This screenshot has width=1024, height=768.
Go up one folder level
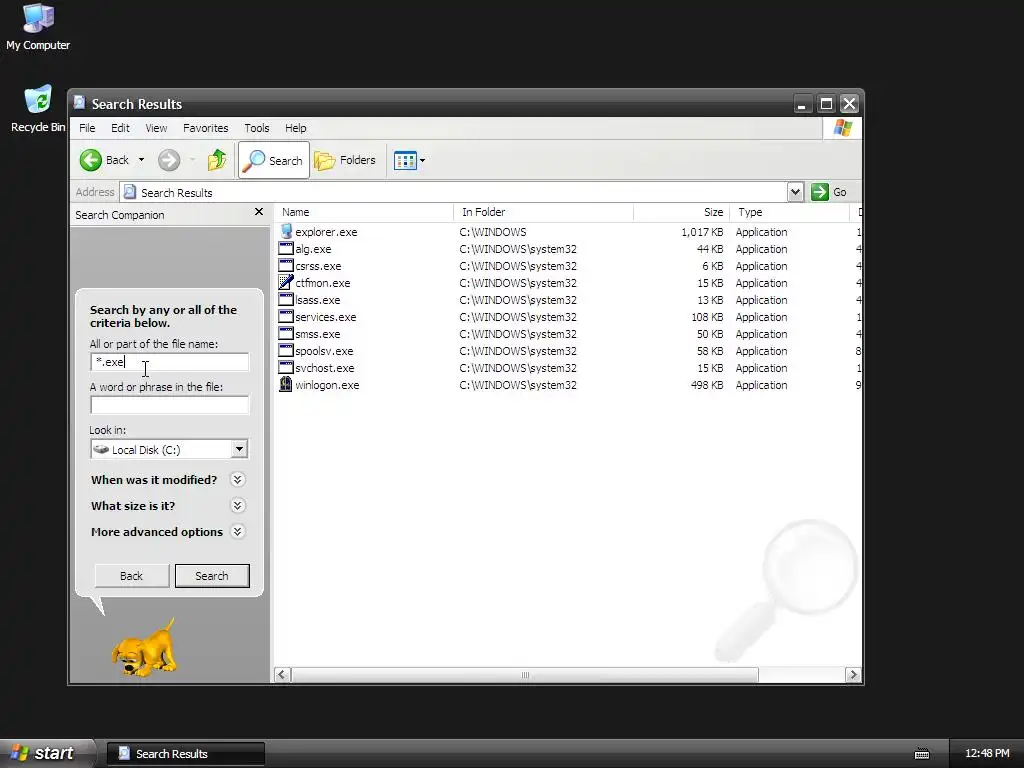(216, 160)
